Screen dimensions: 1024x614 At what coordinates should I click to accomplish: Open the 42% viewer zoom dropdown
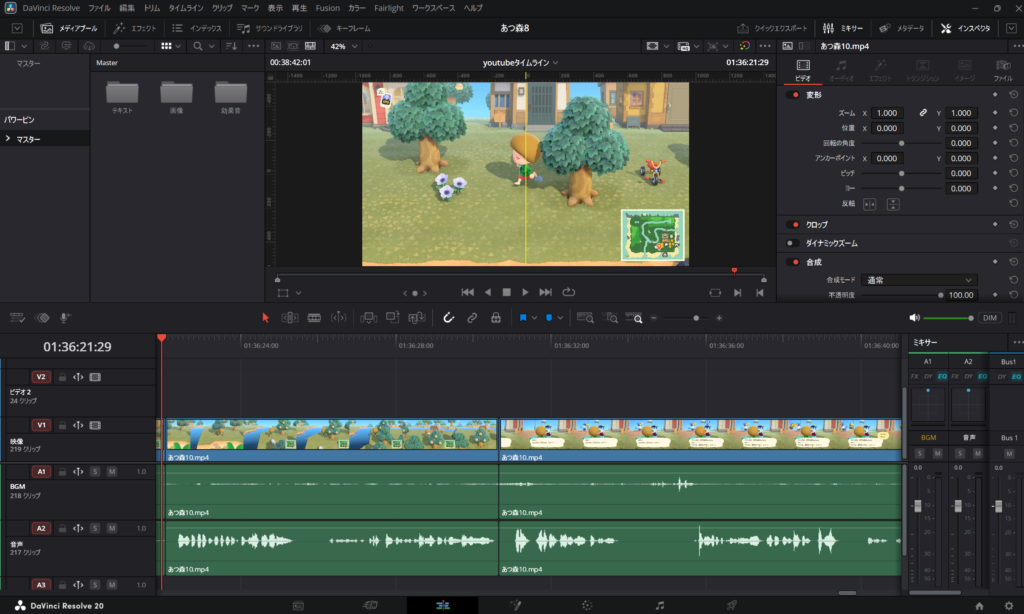[x=344, y=46]
